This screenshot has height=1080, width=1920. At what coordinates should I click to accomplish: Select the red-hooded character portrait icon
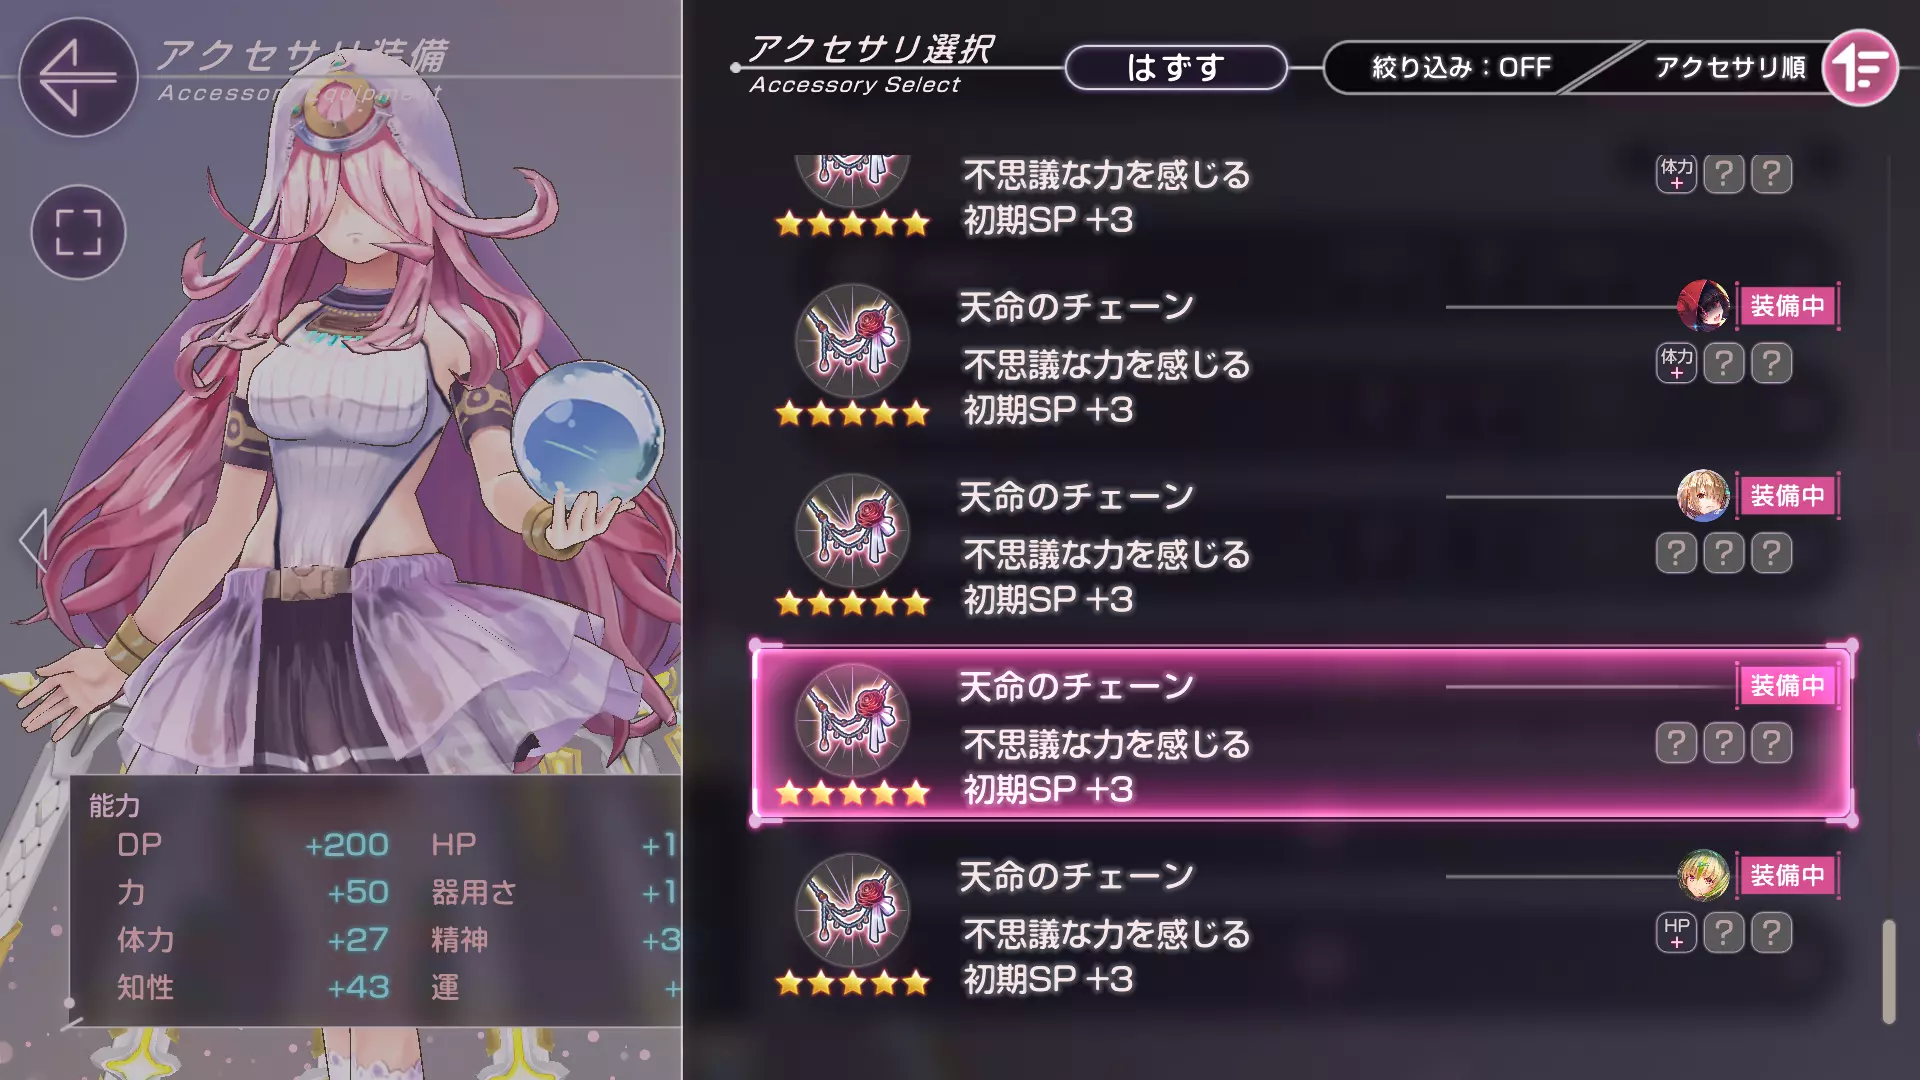1703,306
